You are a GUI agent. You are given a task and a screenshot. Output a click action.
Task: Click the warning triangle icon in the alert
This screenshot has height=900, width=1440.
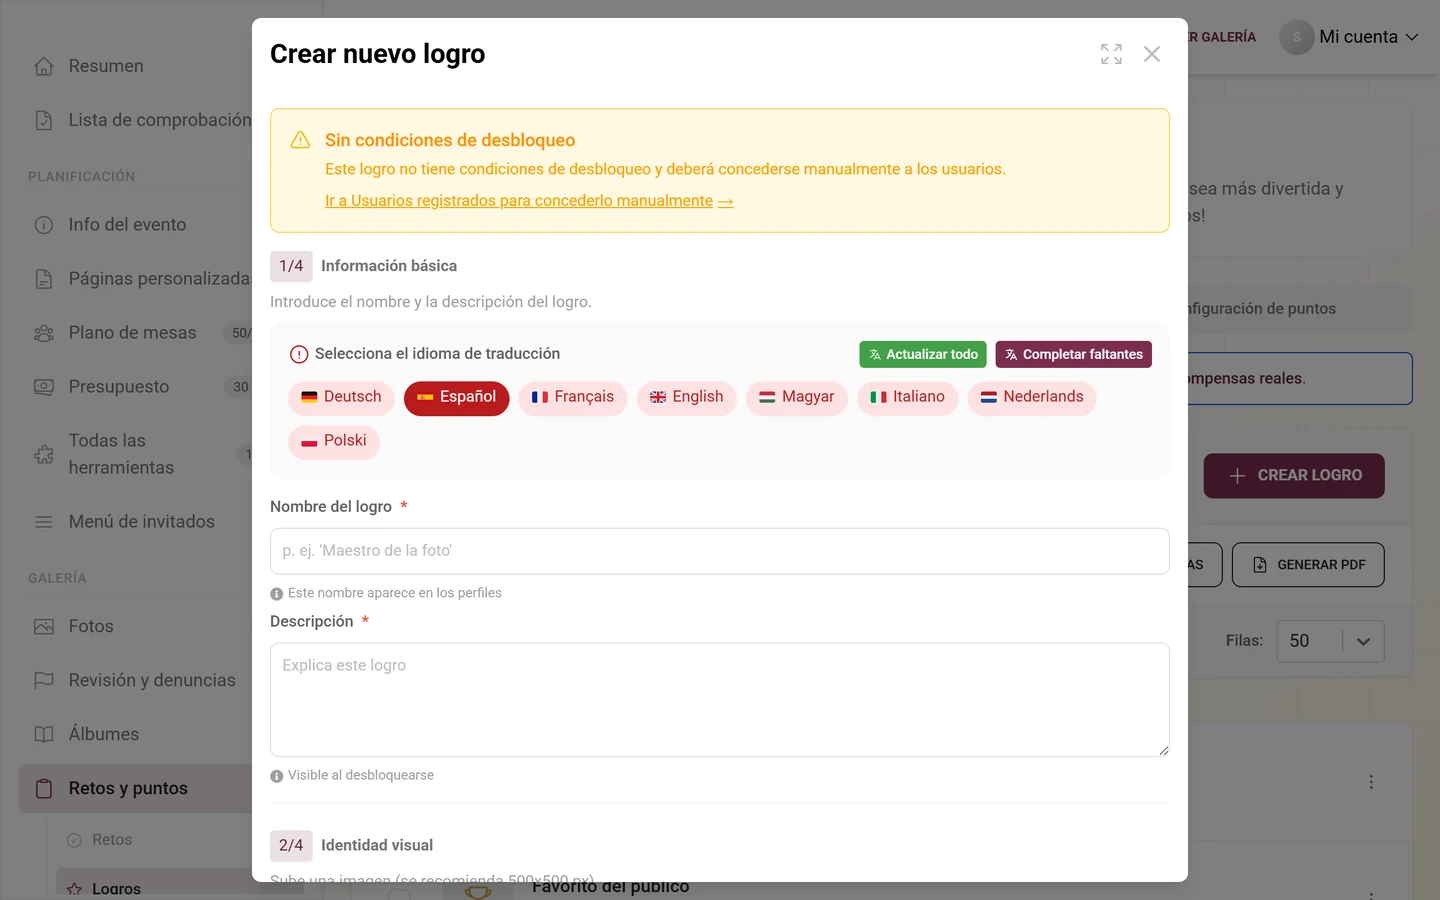300,140
